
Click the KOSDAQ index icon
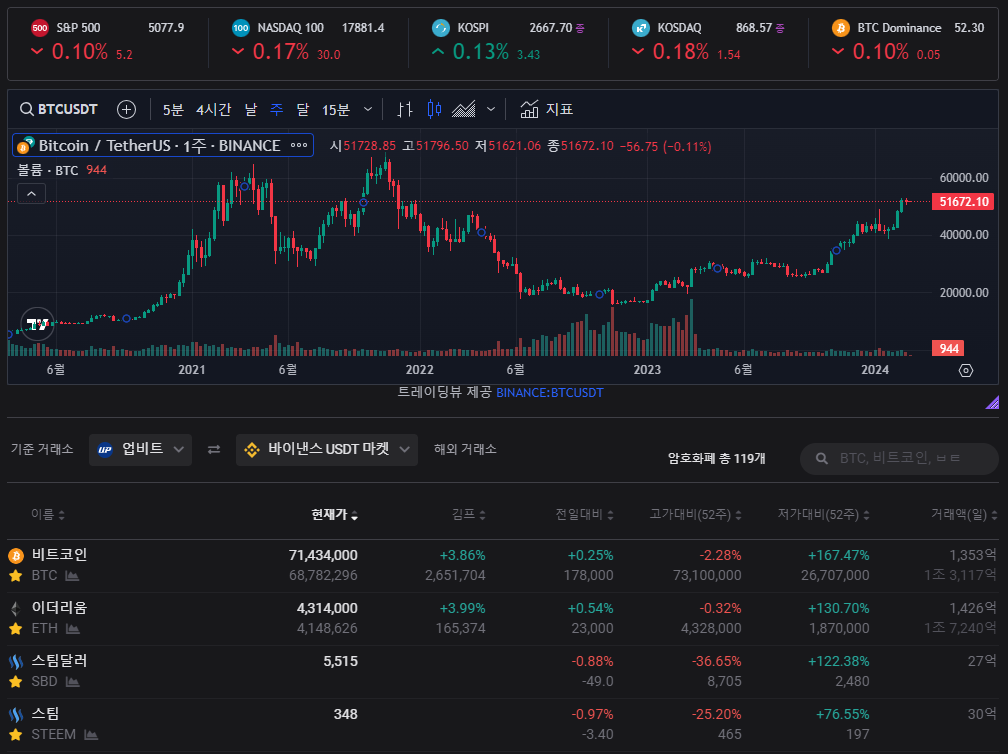click(640, 28)
